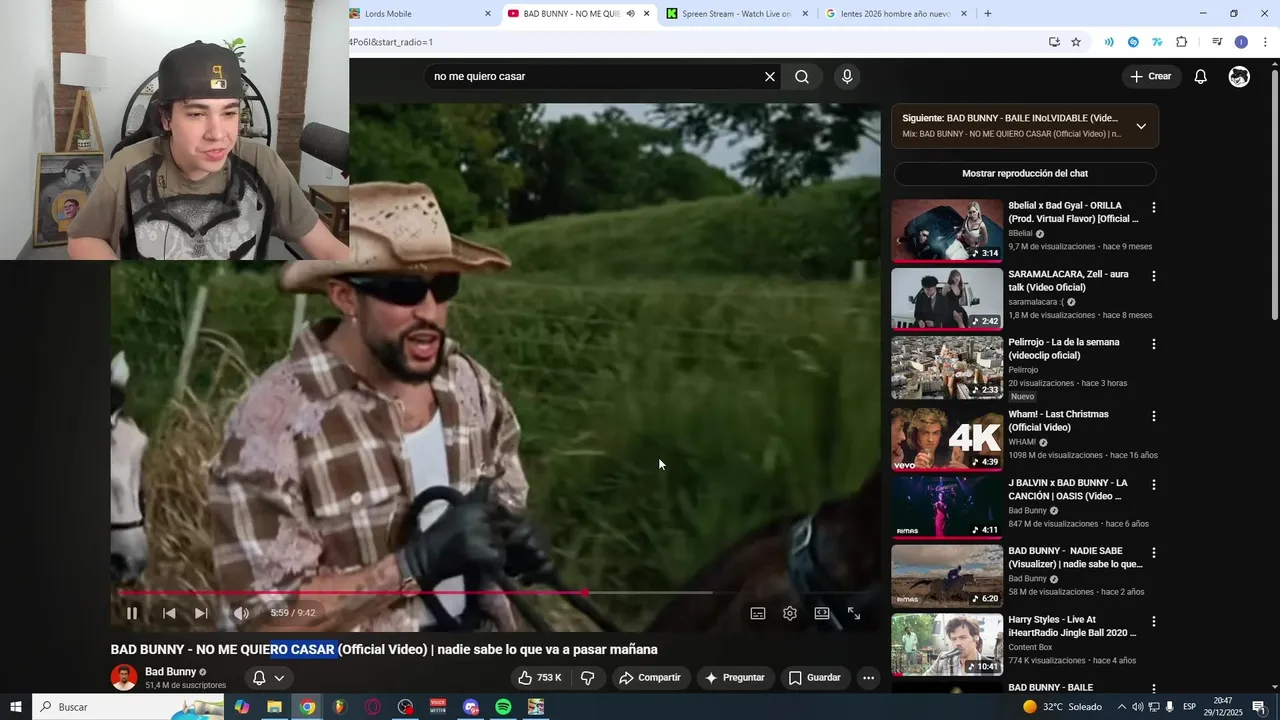This screenshot has width=1280, height=720.
Task: Run search with magnifier button
Action: (802, 77)
